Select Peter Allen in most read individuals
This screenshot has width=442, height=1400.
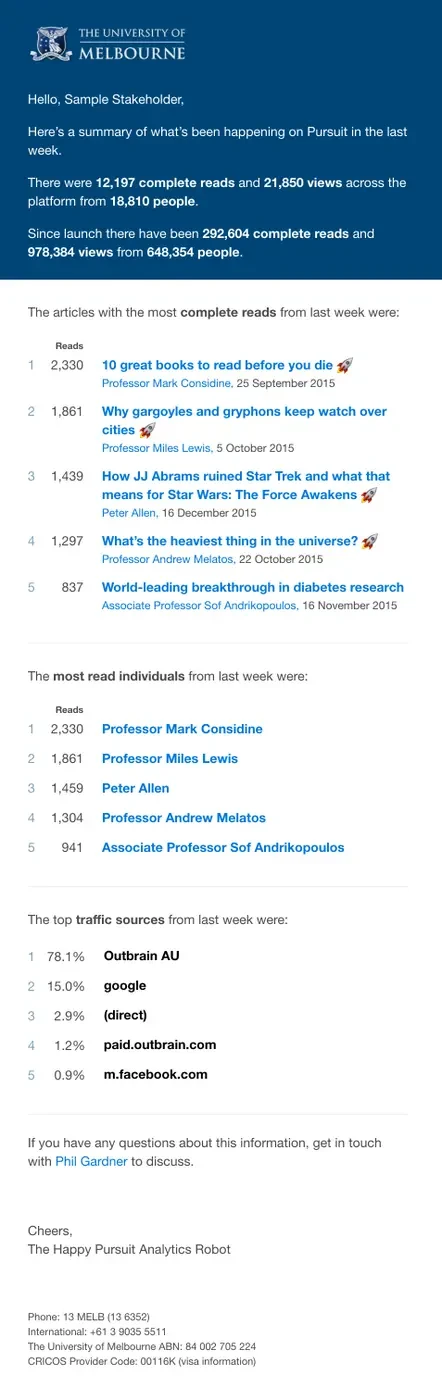(136, 788)
